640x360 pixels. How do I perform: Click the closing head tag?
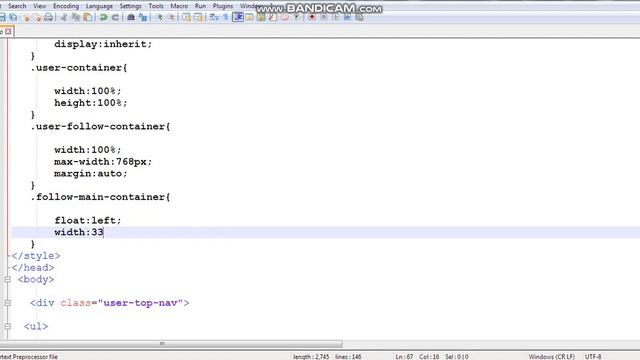33,268
